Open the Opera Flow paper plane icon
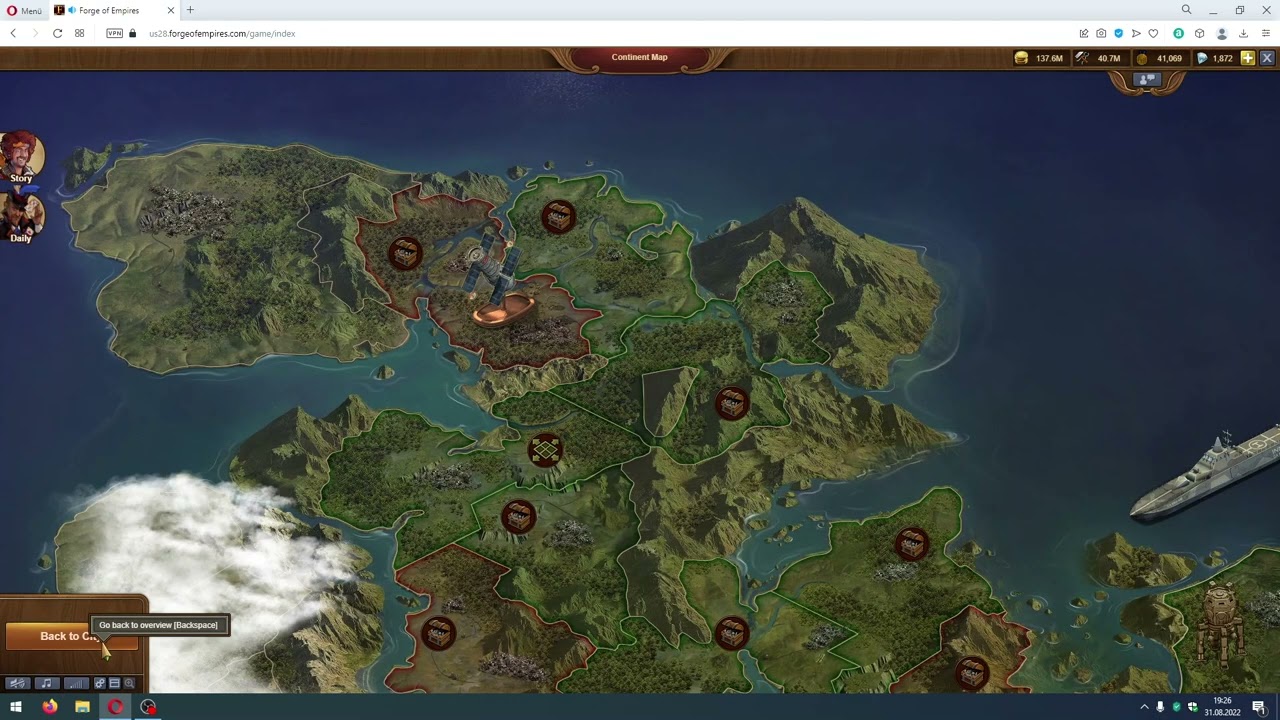The height and width of the screenshot is (720, 1280). (1136, 33)
